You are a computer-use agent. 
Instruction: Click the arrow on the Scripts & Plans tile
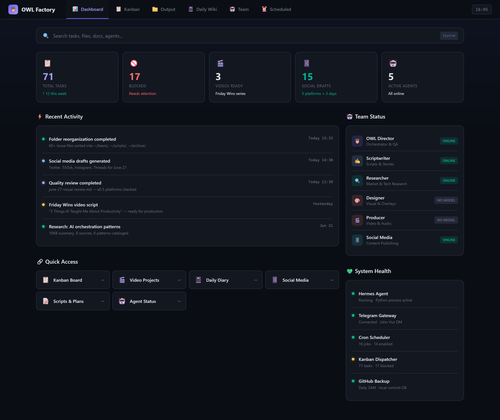[x=103, y=302]
